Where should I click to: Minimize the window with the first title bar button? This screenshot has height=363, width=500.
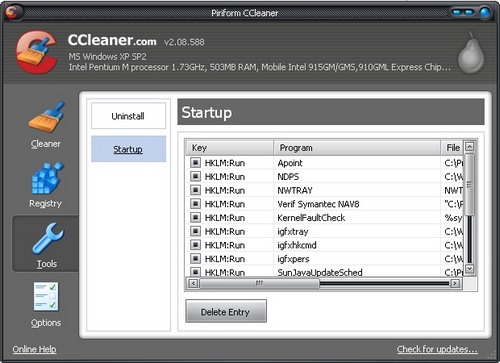point(456,12)
